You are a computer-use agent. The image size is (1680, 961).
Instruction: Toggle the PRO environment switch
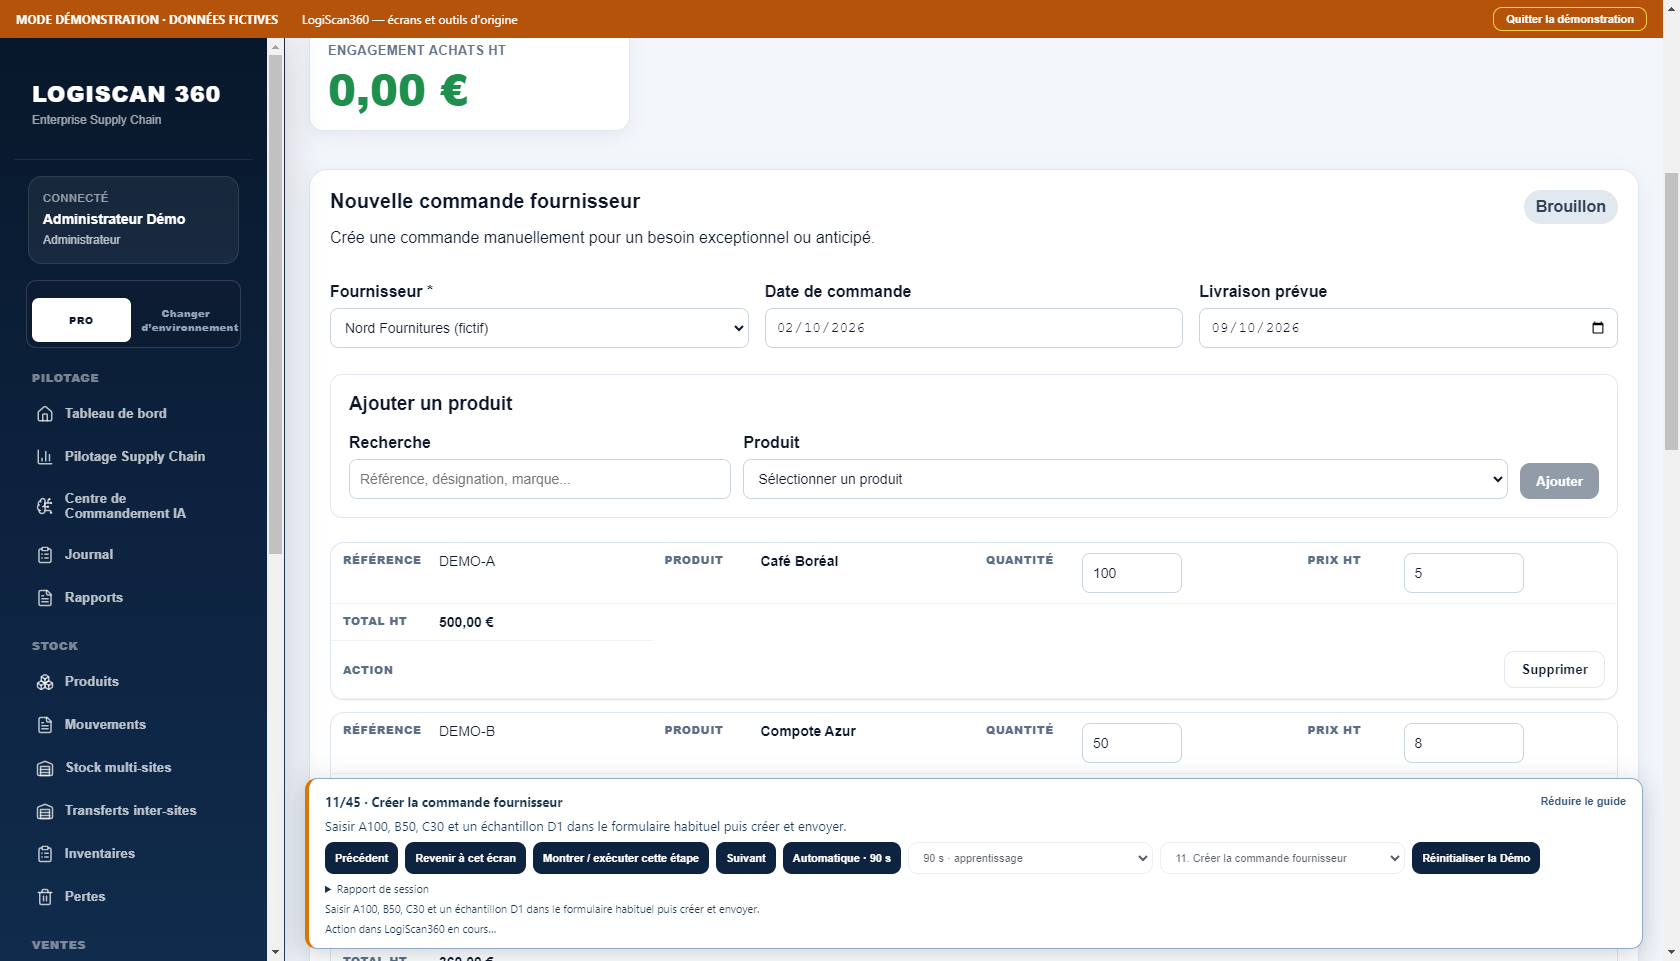pos(81,320)
